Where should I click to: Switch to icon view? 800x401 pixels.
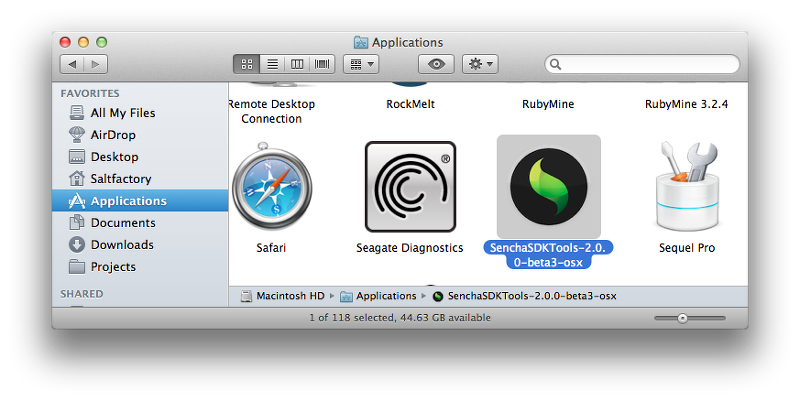click(x=247, y=64)
